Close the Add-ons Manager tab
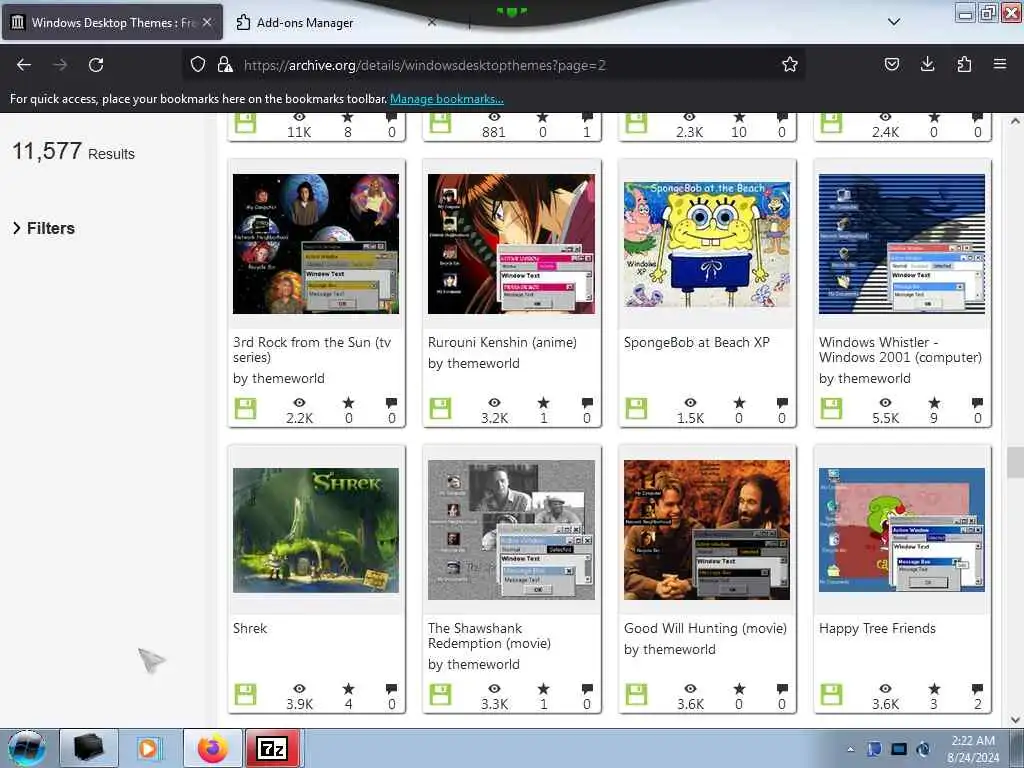Image resolution: width=1024 pixels, height=768 pixels. (432, 22)
